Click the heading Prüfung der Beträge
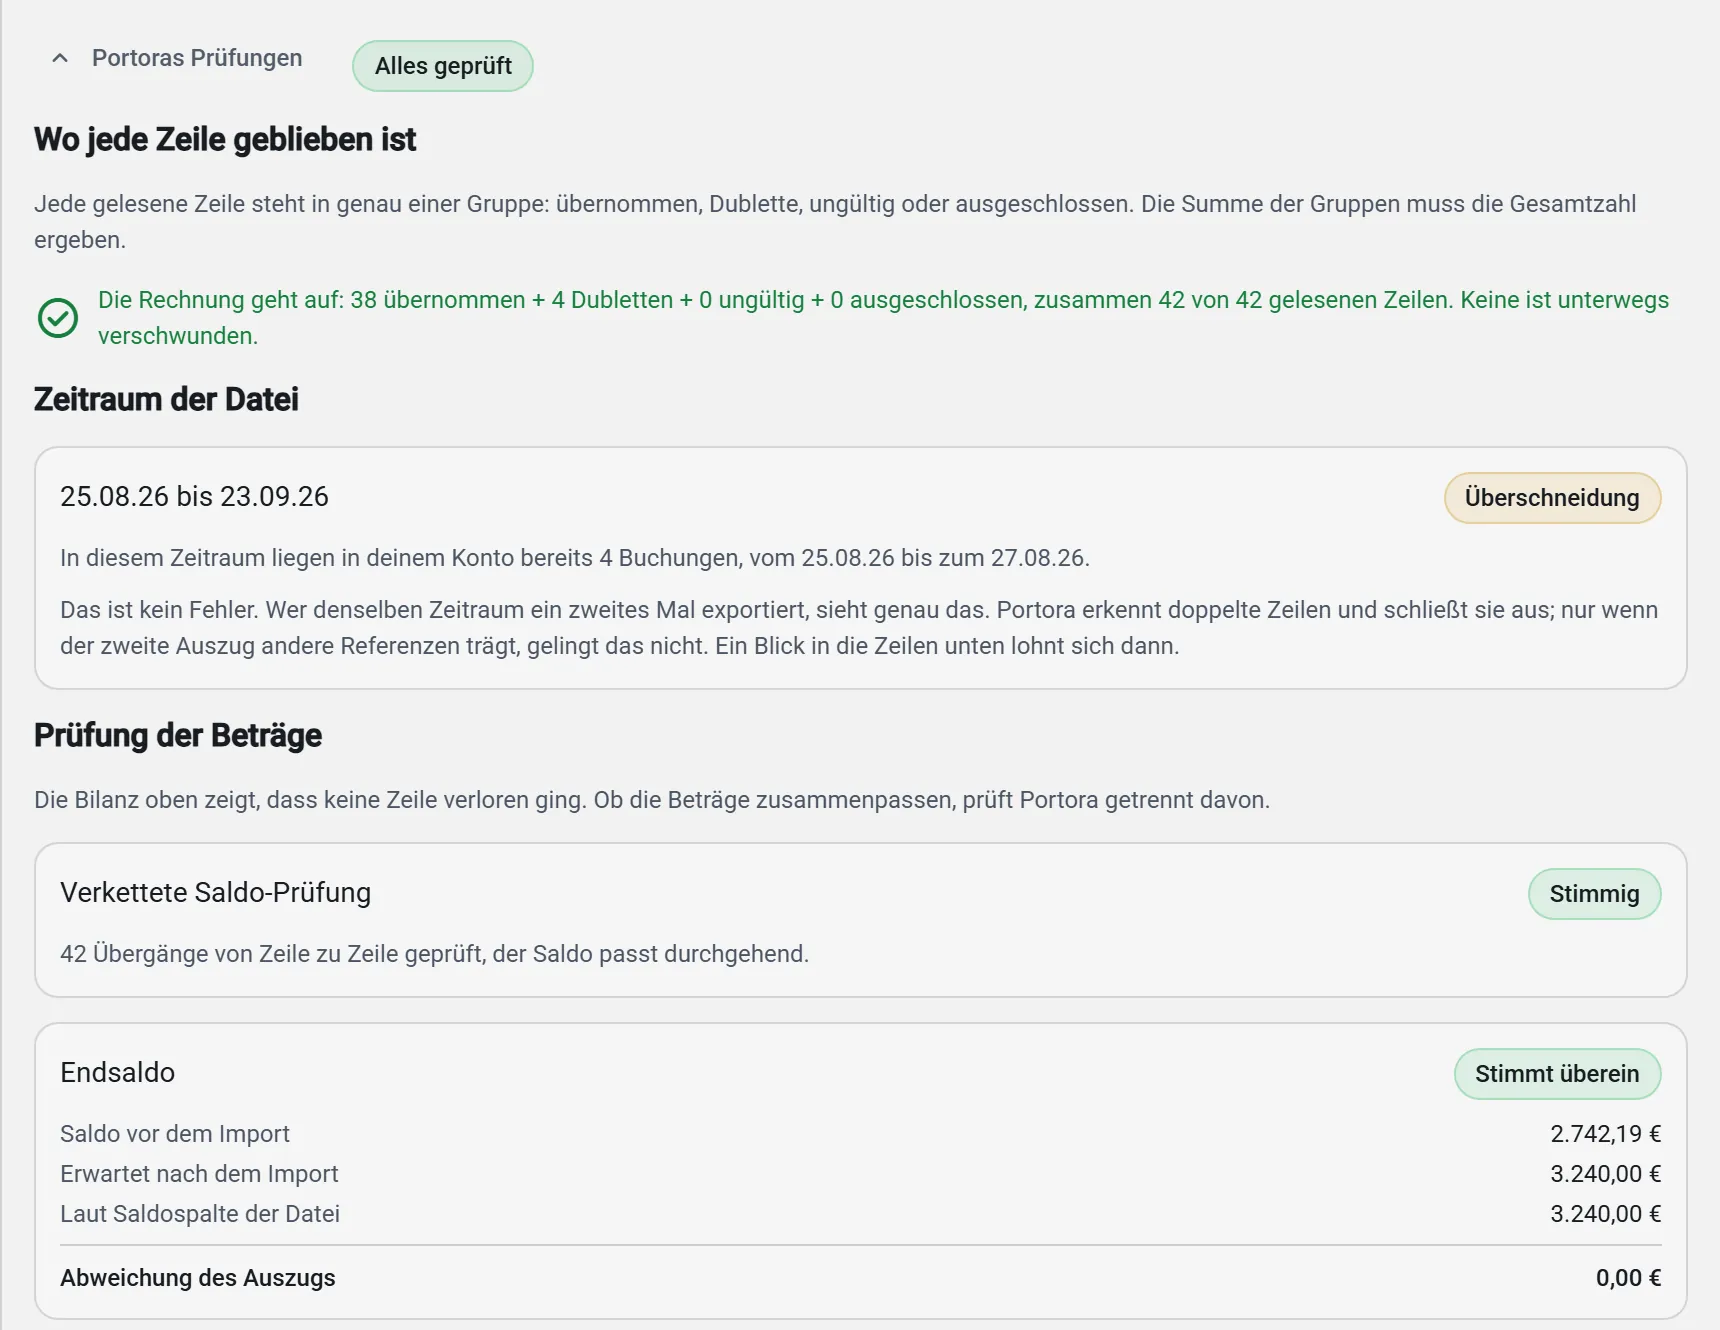This screenshot has height=1330, width=1720. pyautogui.click(x=178, y=736)
